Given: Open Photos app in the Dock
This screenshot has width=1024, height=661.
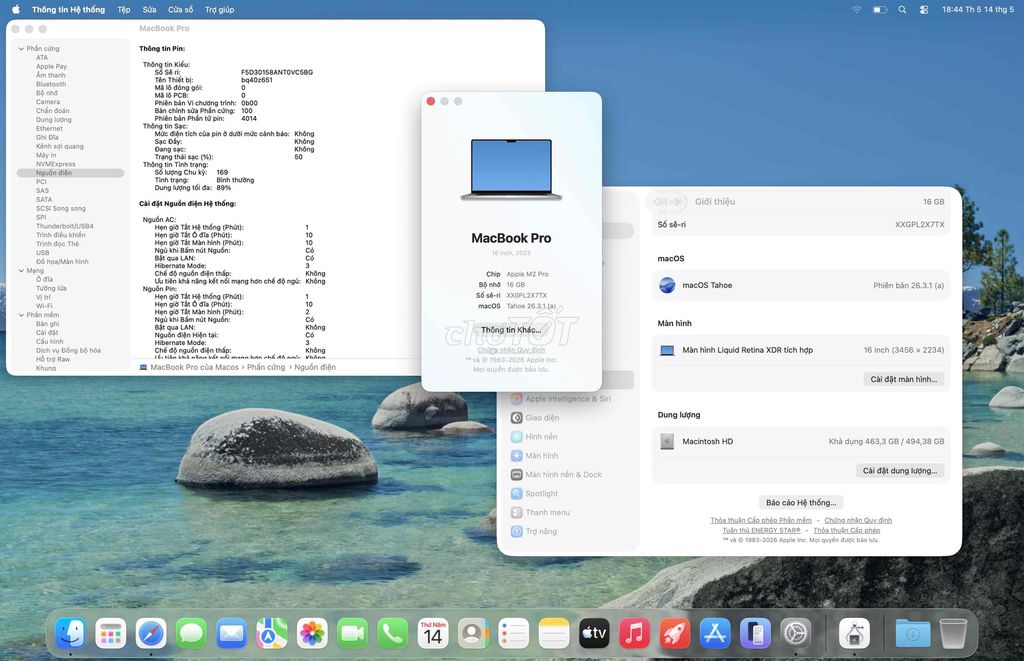Looking at the screenshot, I should 312,633.
